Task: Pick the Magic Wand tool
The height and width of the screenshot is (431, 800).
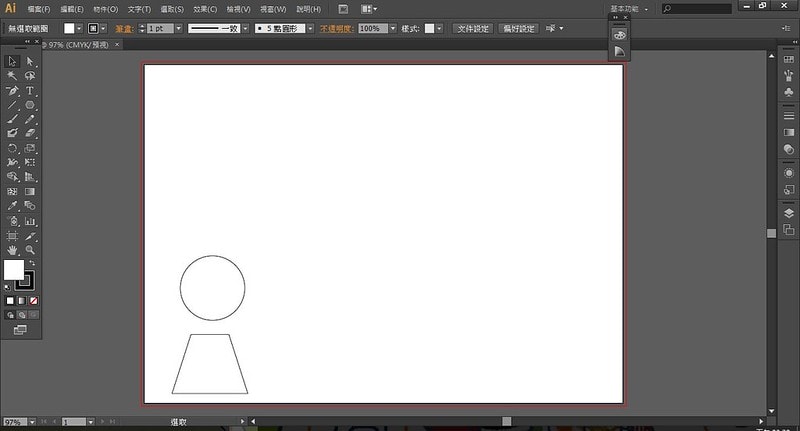Action: (12, 75)
